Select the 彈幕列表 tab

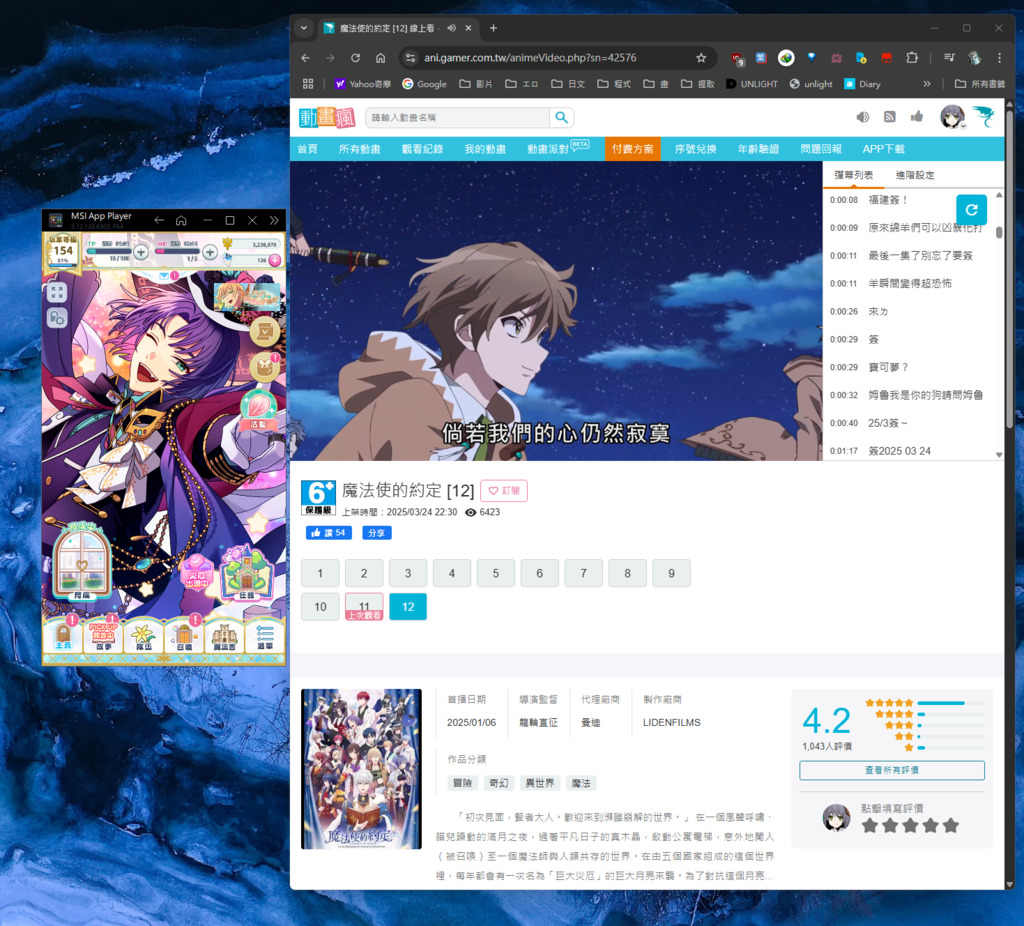[x=853, y=175]
